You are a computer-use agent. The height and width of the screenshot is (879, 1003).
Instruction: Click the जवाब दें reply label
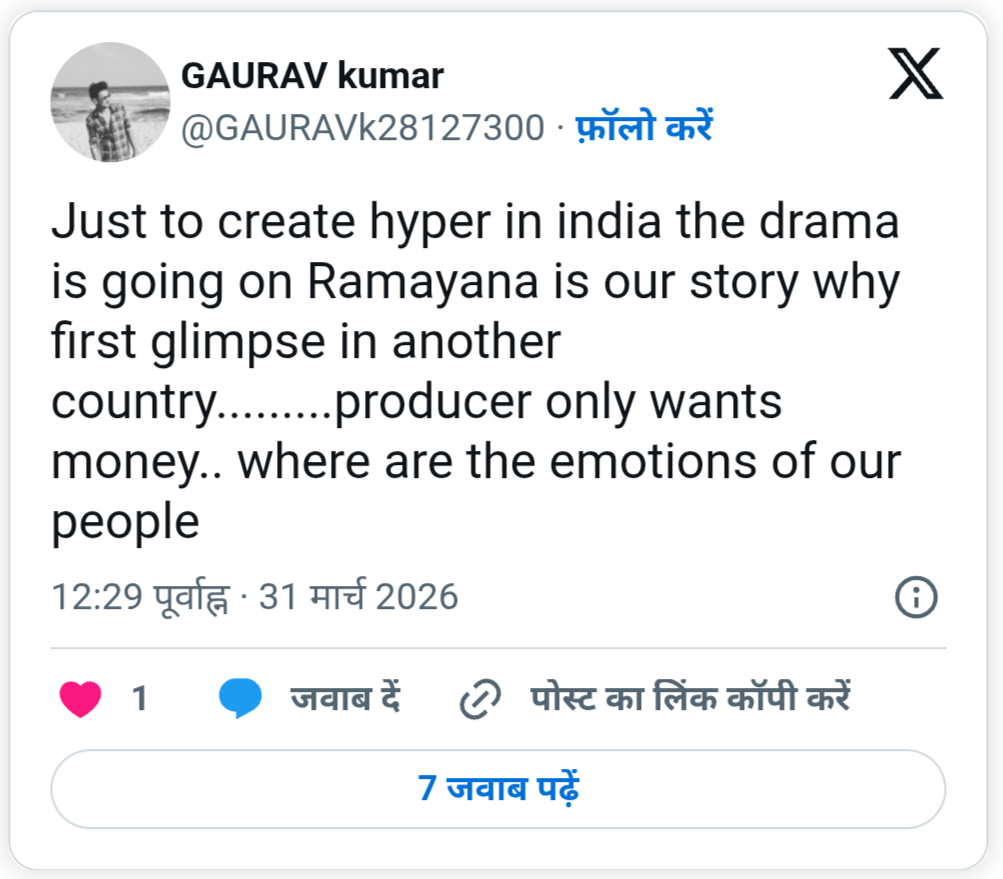click(345, 698)
